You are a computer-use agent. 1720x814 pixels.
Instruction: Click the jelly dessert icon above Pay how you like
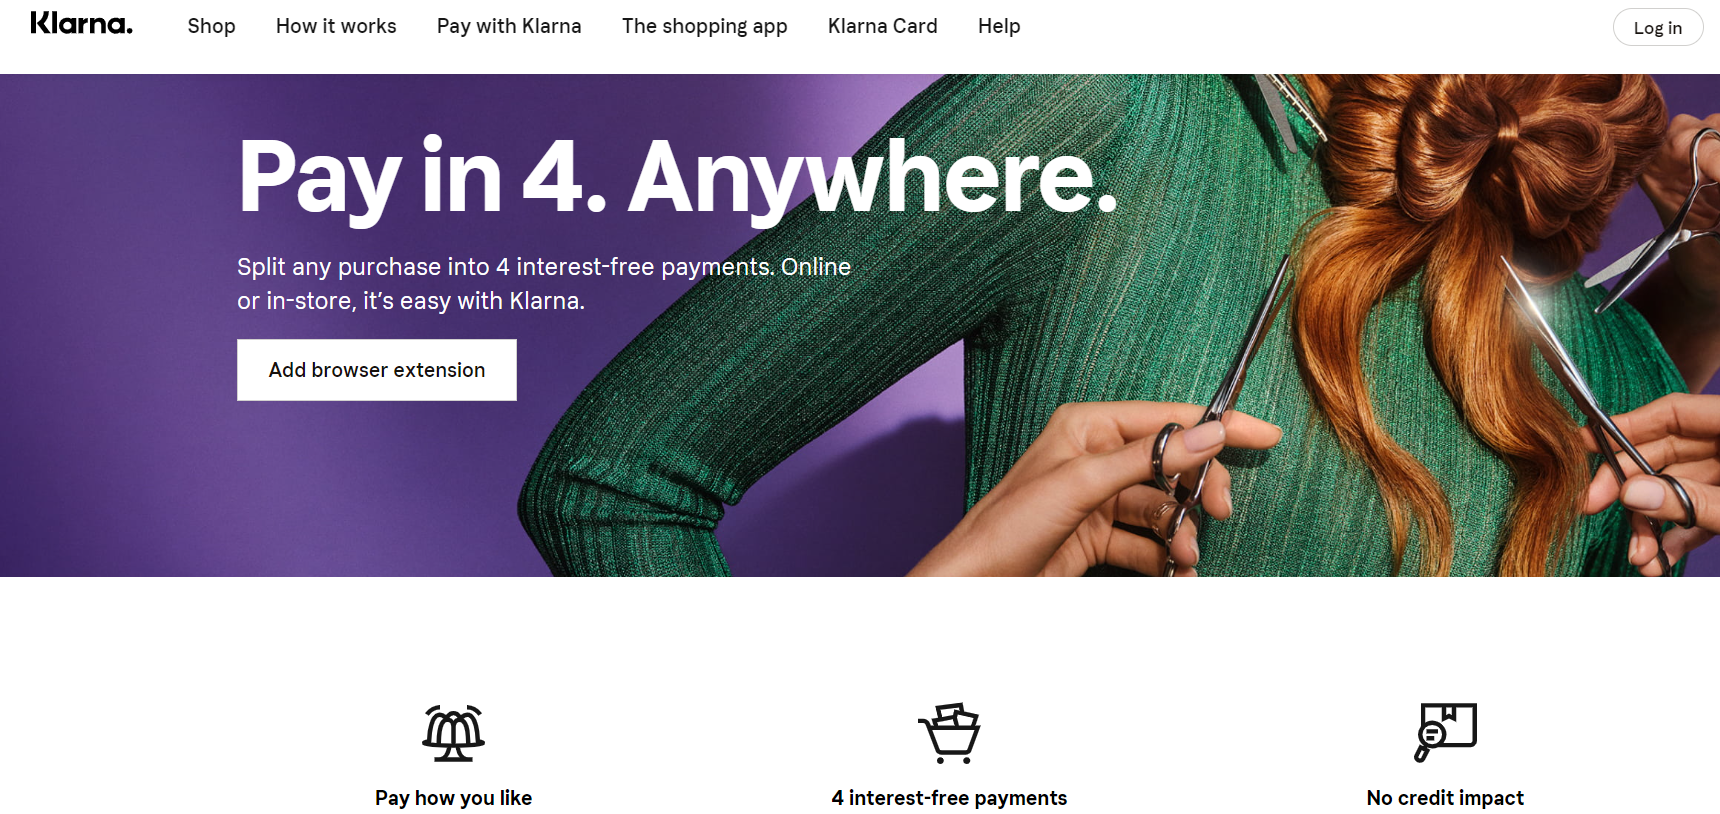click(x=453, y=733)
